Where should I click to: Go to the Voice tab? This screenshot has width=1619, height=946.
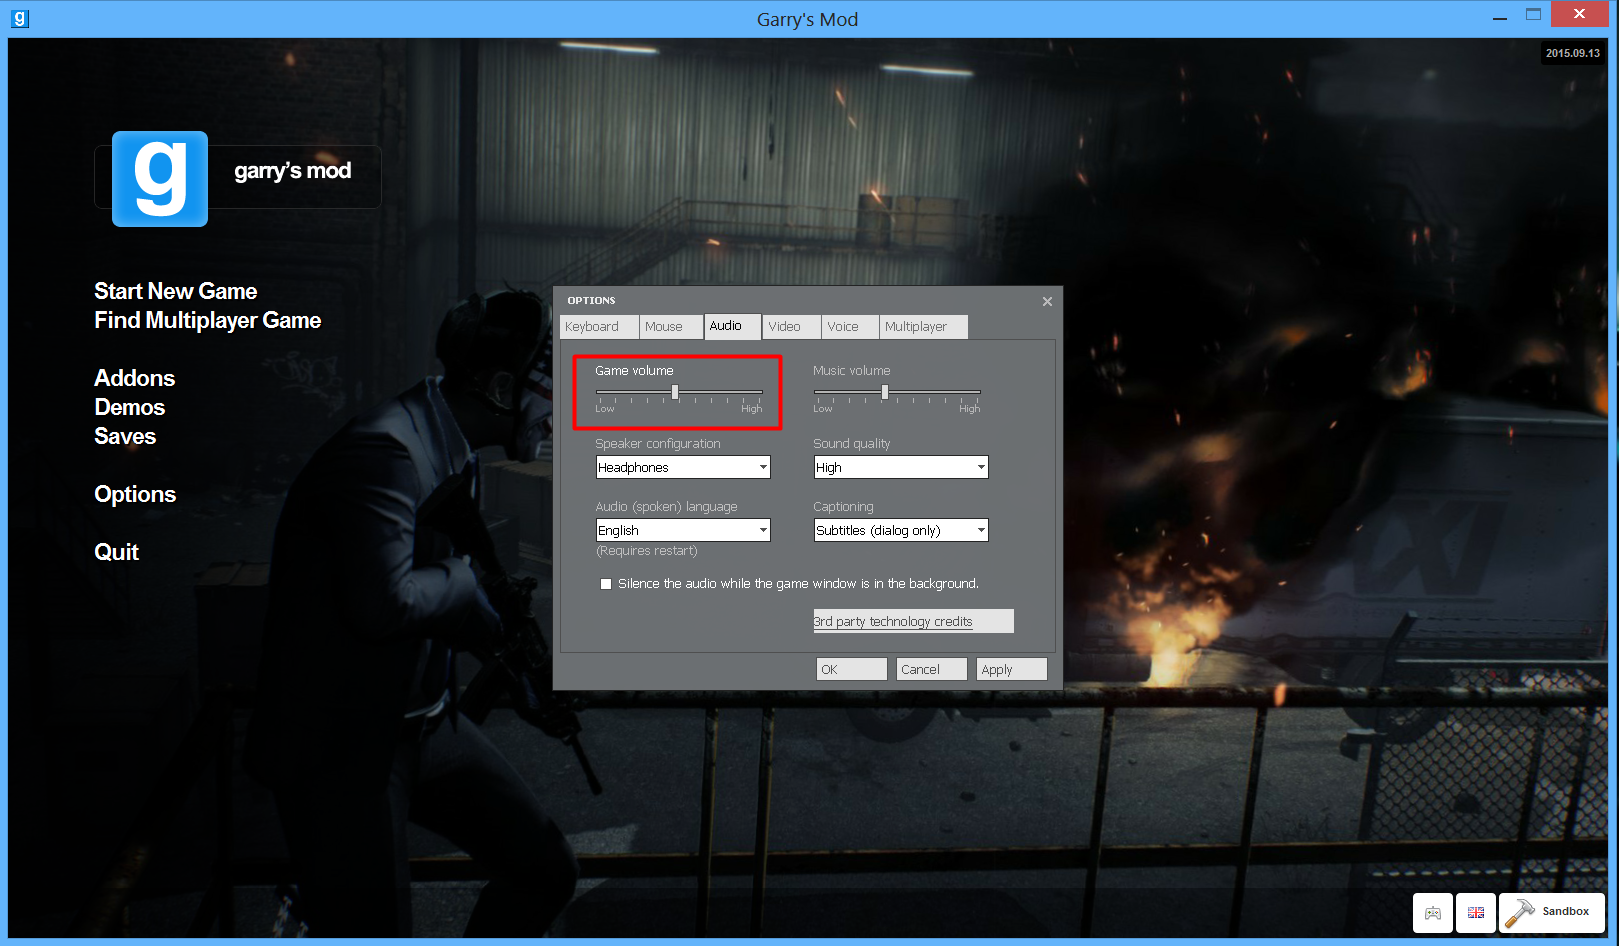(x=851, y=327)
